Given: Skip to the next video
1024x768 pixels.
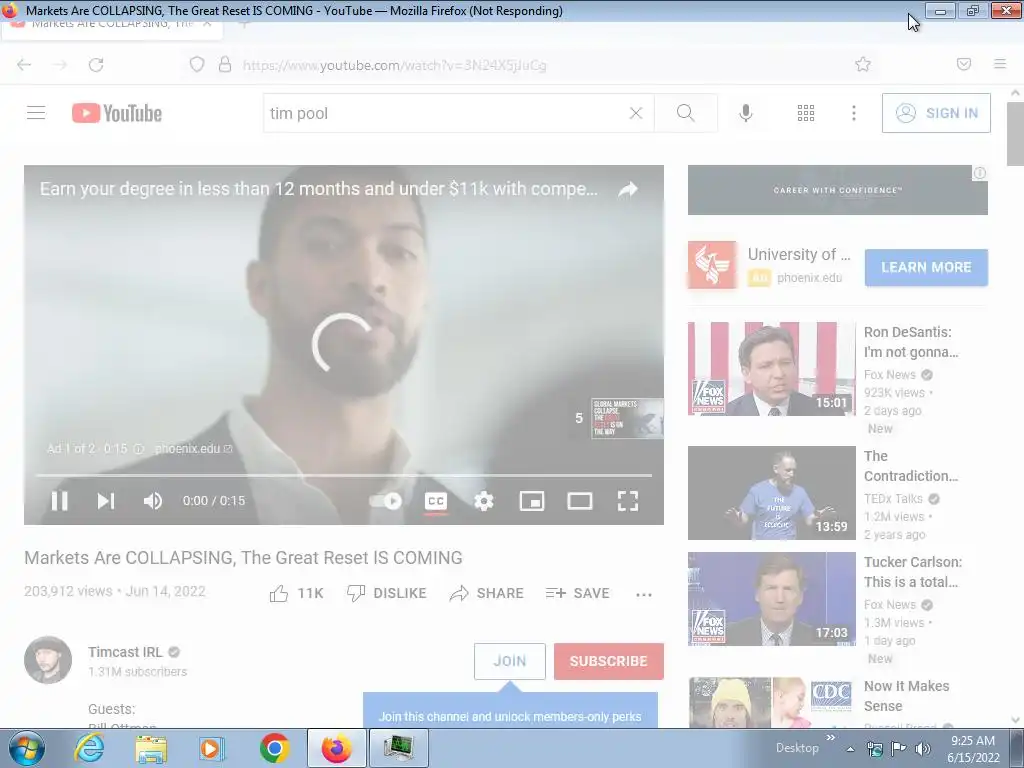Looking at the screenshot, I should [106, 501].
